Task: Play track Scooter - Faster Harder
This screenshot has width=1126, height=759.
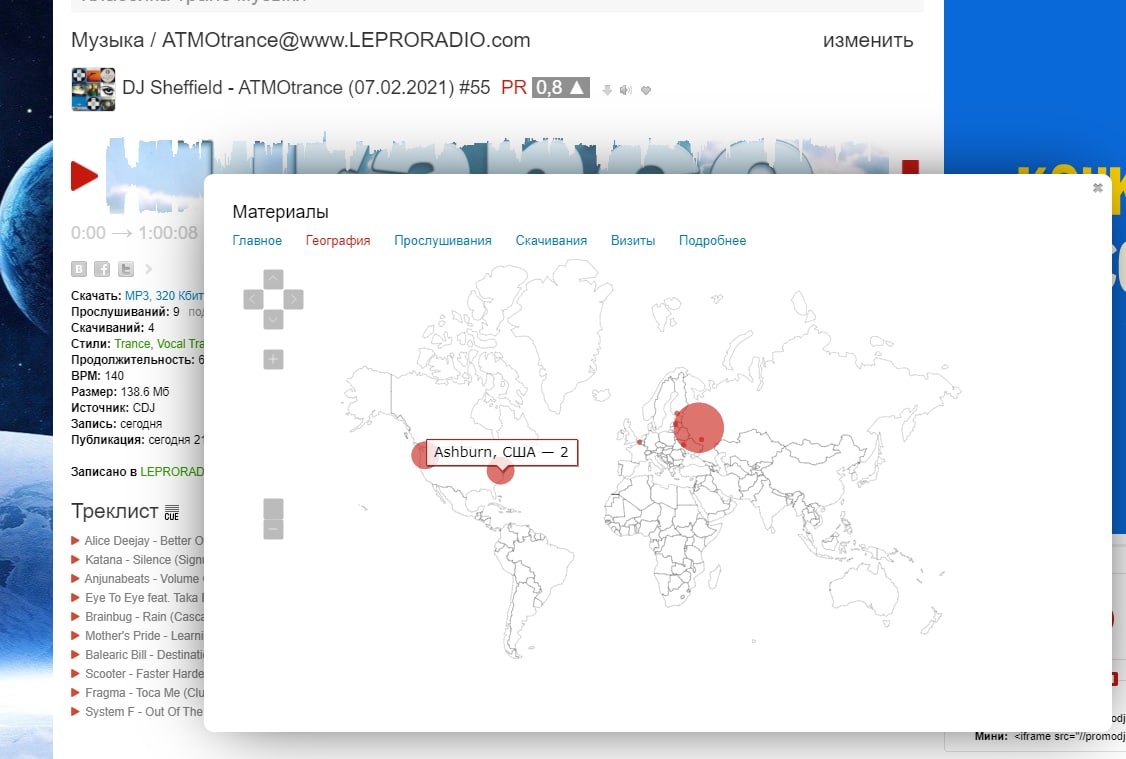Action: click(75, 674)
